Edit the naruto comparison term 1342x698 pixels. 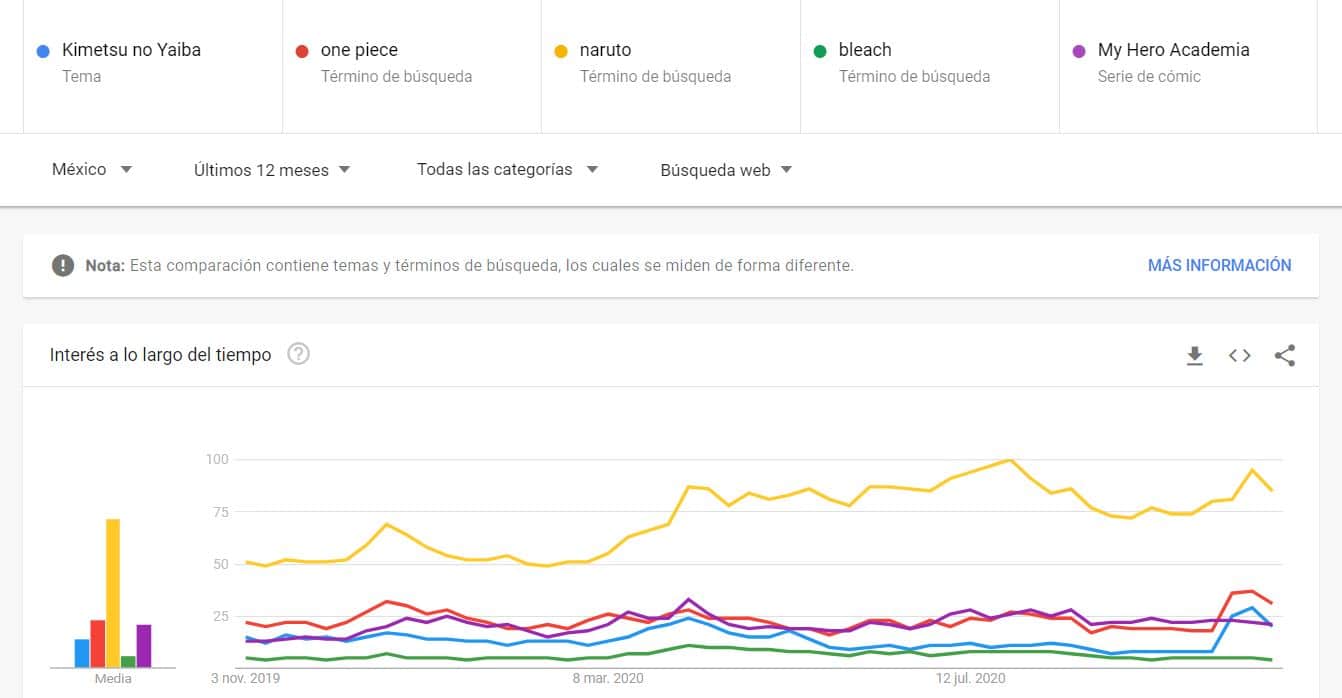[605, 50]
